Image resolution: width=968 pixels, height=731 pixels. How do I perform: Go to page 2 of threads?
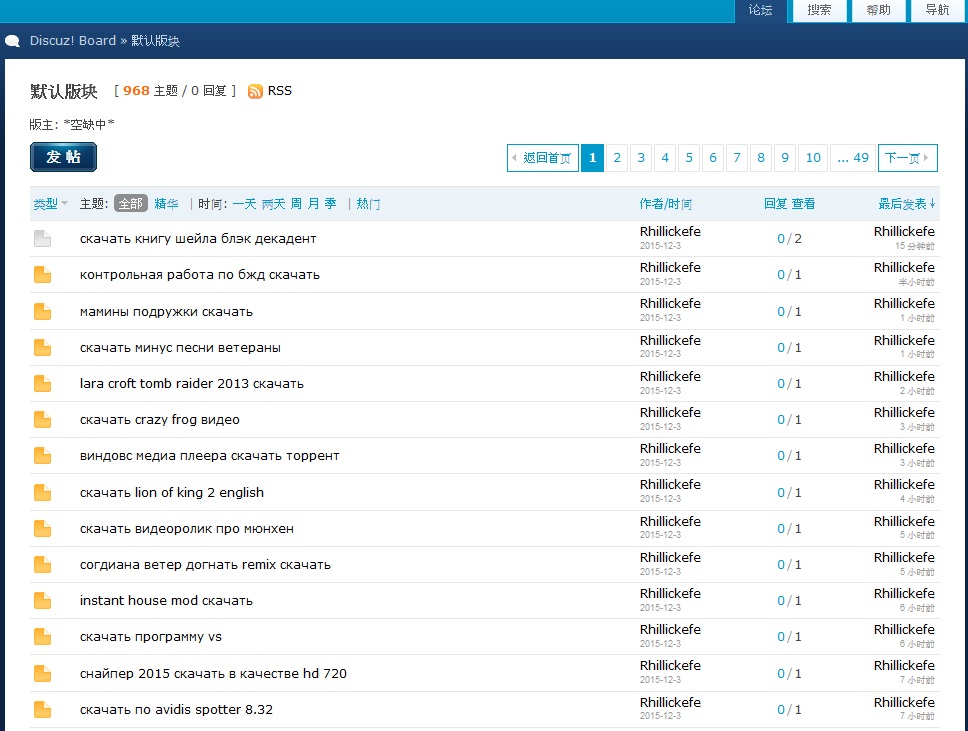click(x=617, y=158)
